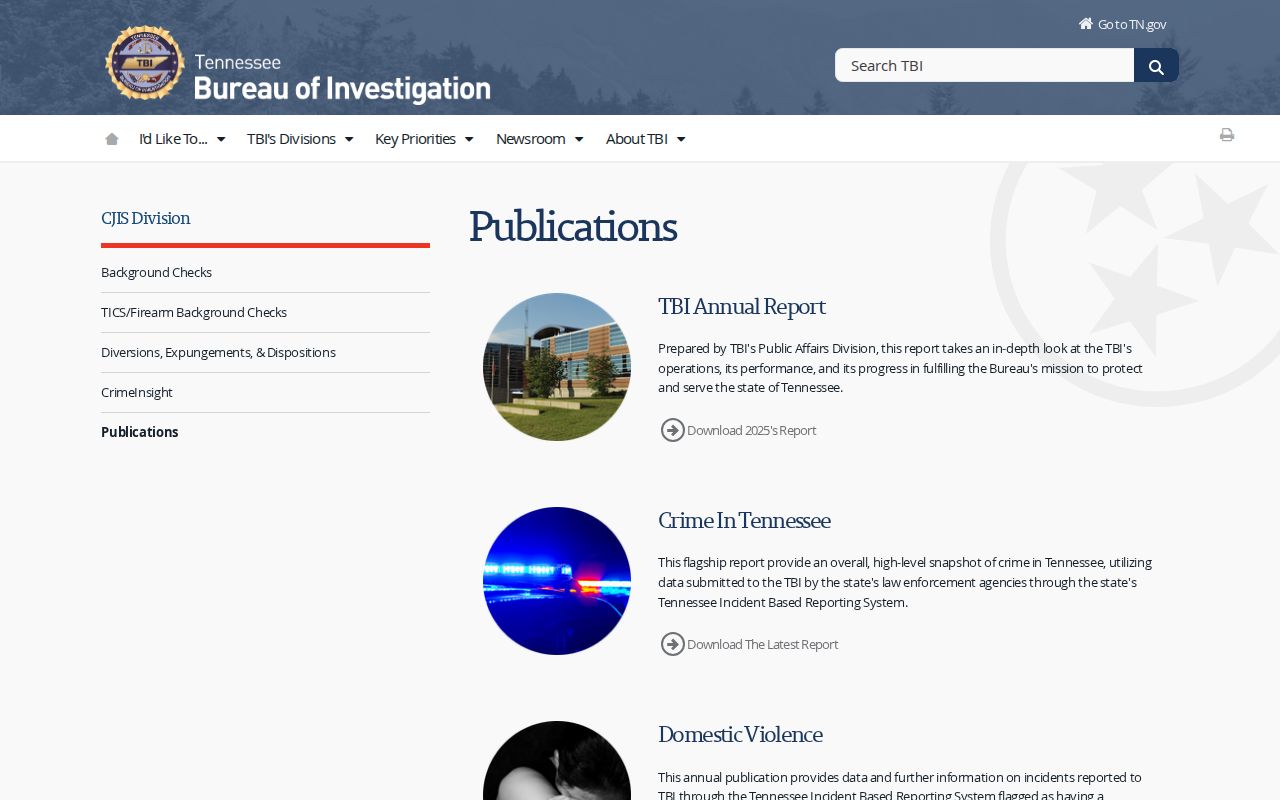This screenshot has width=1280, height=800.
Task: Open the Key Priorities dropdown
Action: coord(424,139)
